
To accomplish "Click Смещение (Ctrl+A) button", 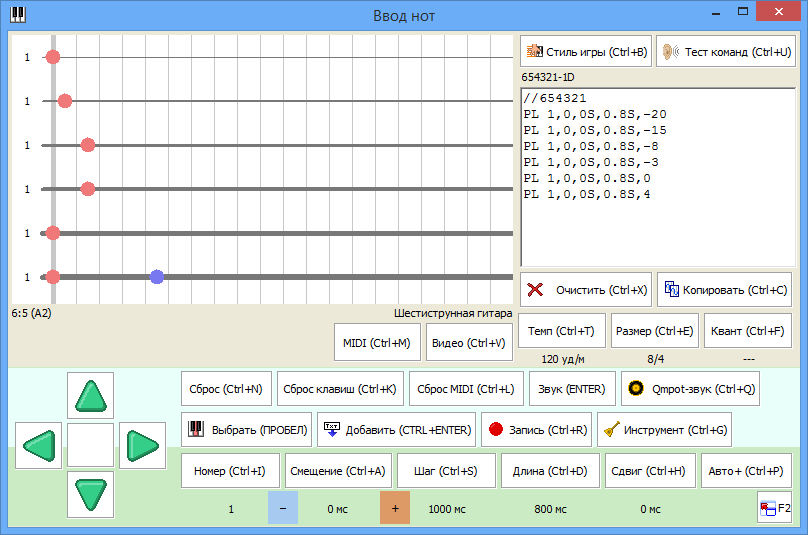I will [339, 471].
